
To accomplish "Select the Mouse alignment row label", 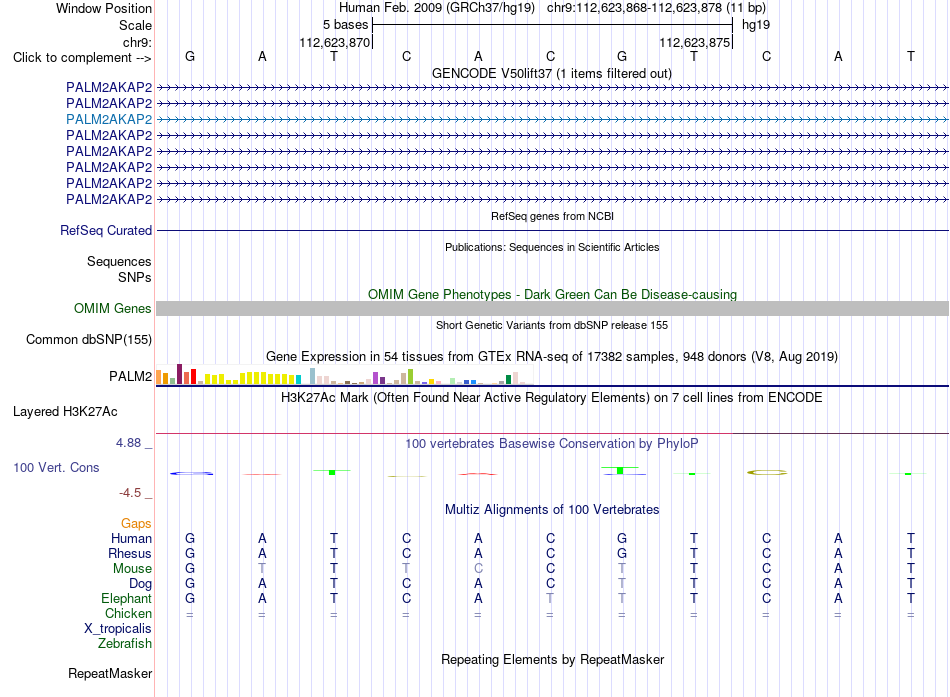I will pyautogui.click(x=132, y=569).
